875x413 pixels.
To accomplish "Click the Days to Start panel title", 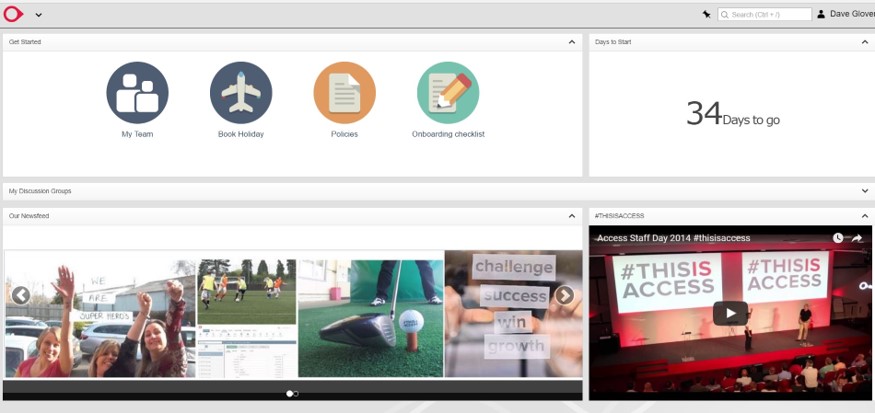I will pyautogui.click(x=613, y=42).
